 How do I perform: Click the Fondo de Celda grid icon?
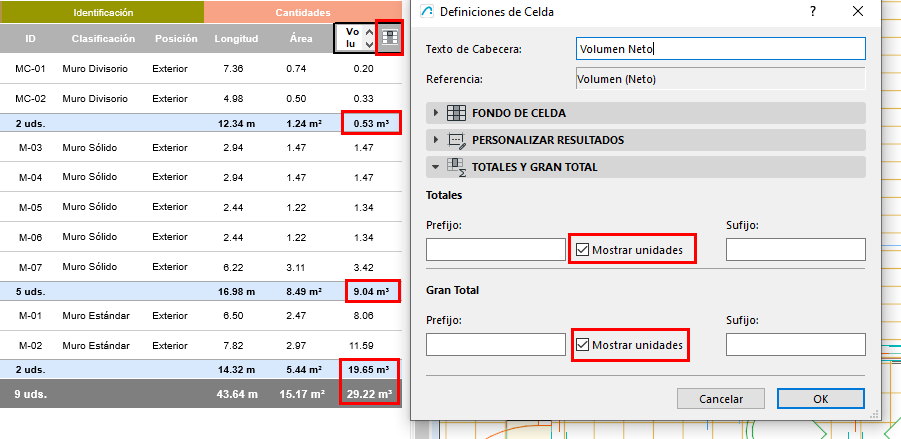point(456,113)
